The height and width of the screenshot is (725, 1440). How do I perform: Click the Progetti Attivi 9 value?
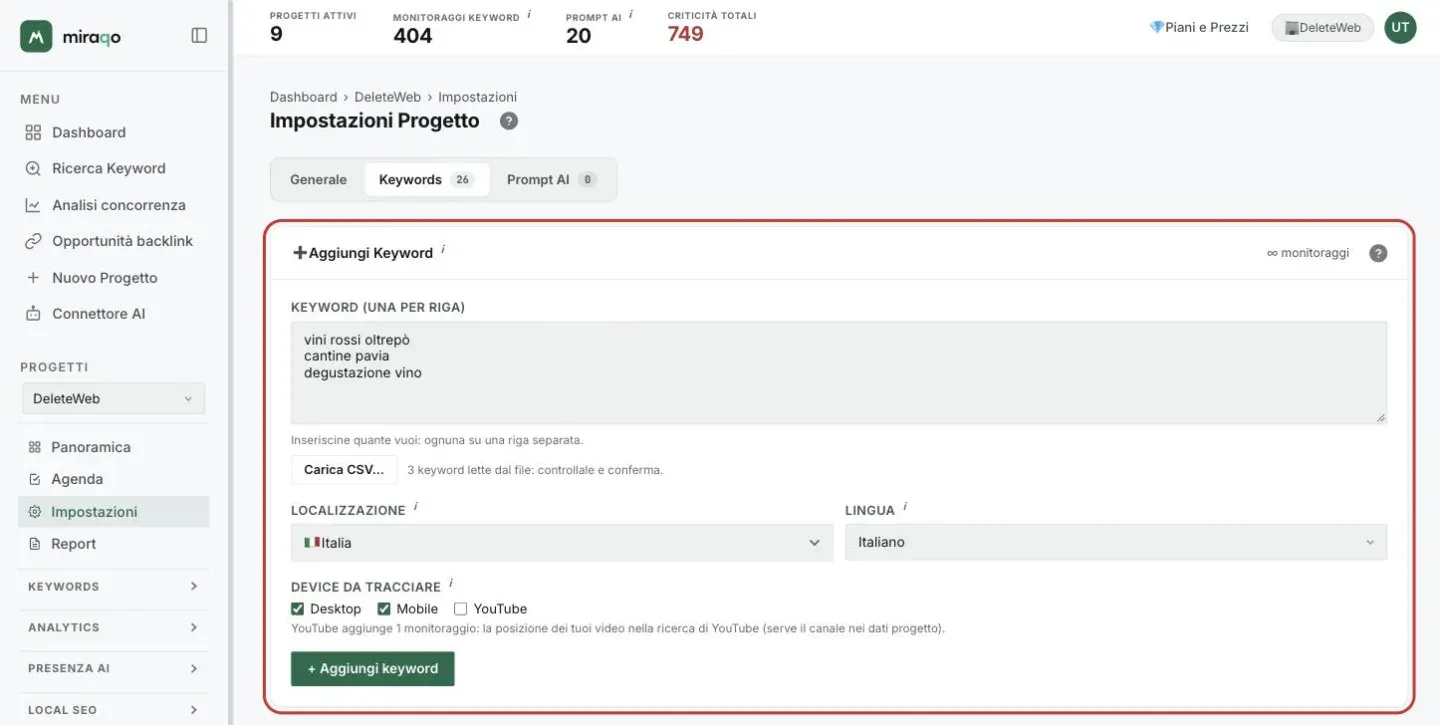(276, 34)
